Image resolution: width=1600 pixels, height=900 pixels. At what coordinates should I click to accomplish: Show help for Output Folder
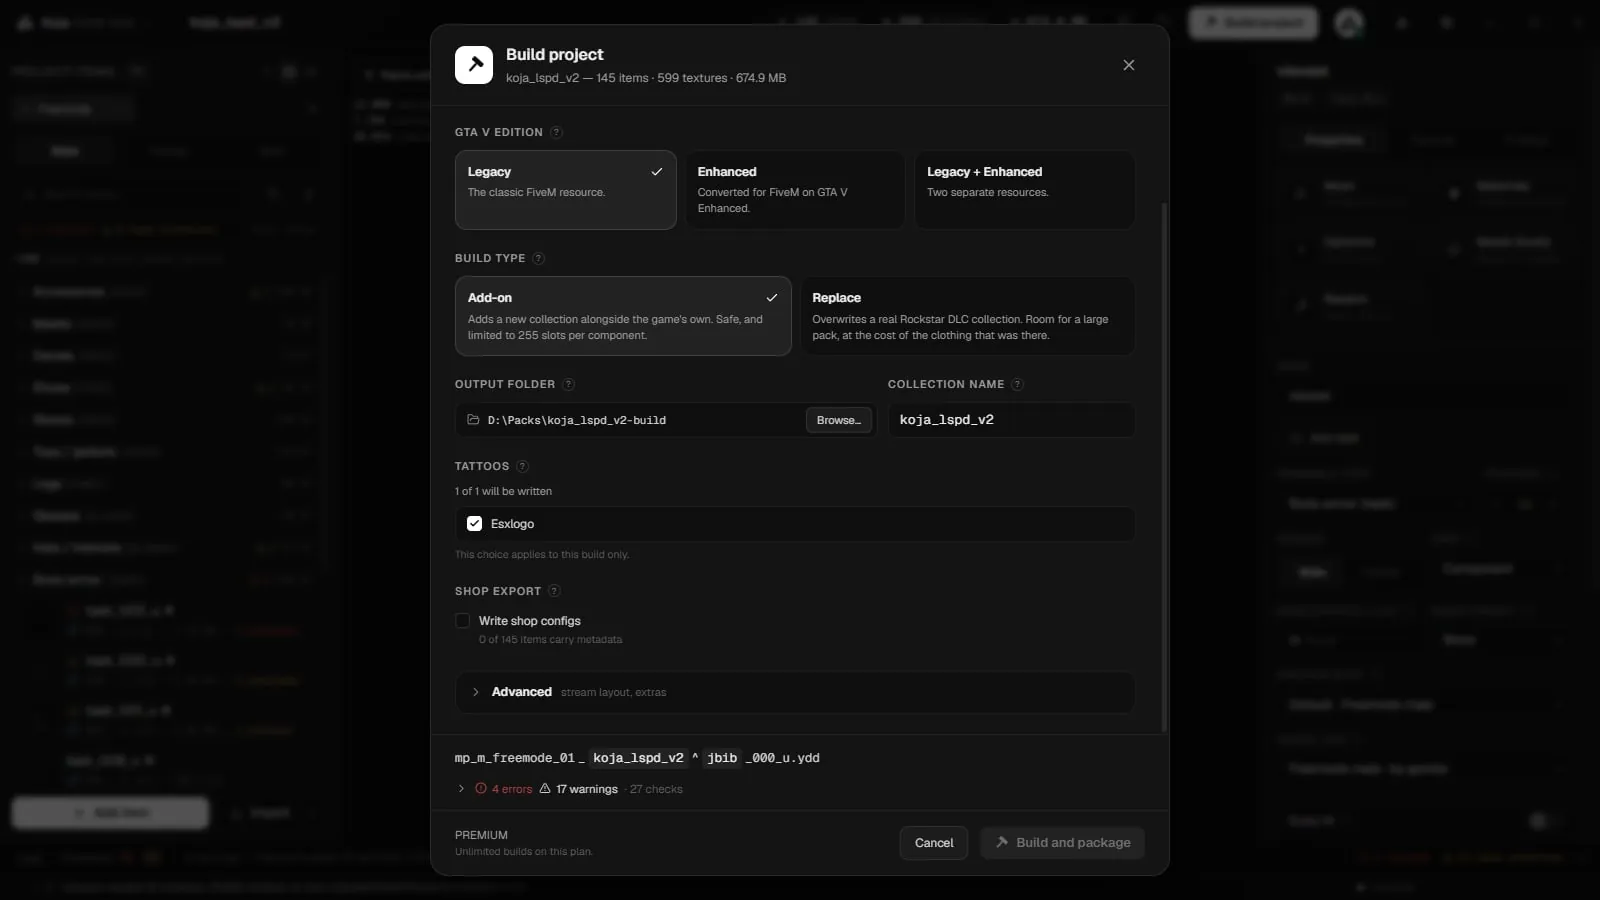[x=568, y=384]
